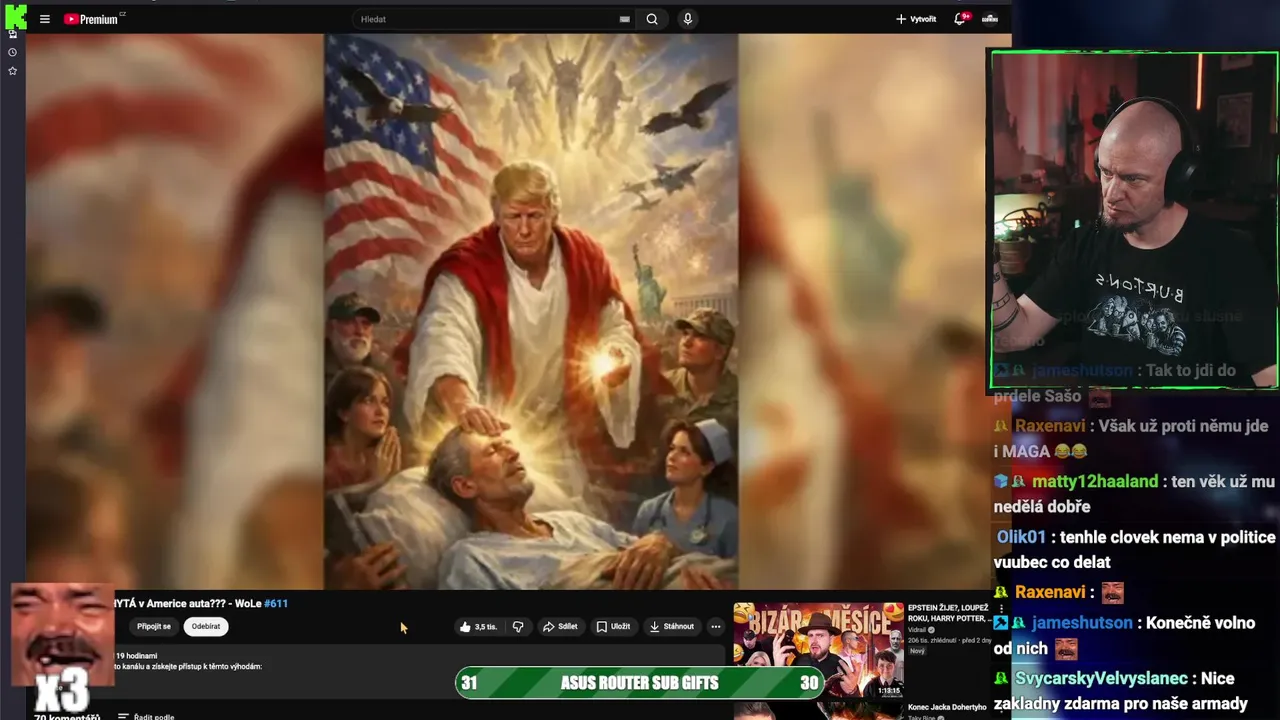This screenshot has width=1280, height=720.
Task: Click the Trump painting video frame
Action: (531, 312)
